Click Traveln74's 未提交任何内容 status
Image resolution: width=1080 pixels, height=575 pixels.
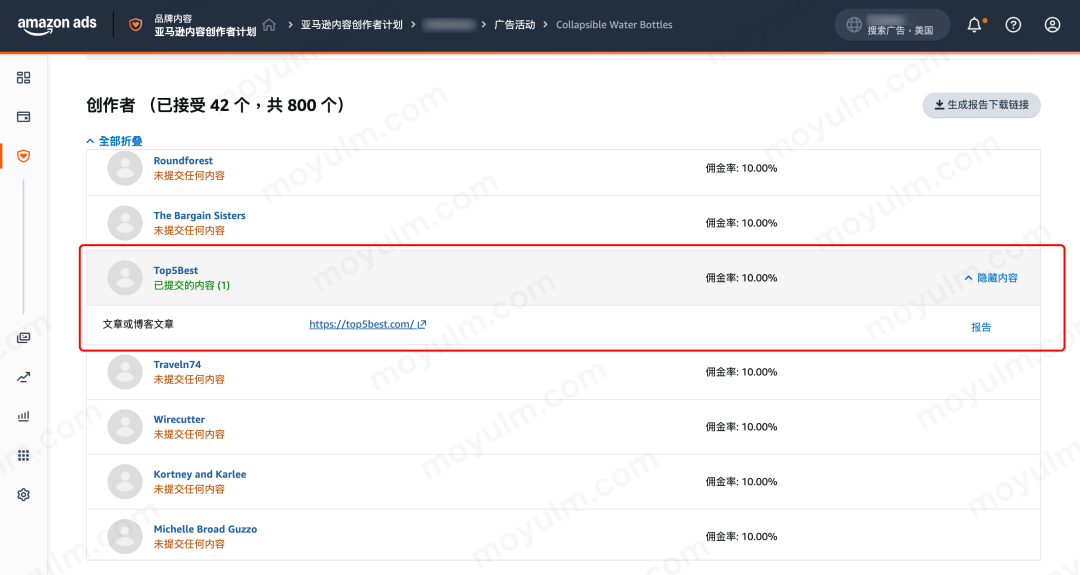(x=189, y=379)
